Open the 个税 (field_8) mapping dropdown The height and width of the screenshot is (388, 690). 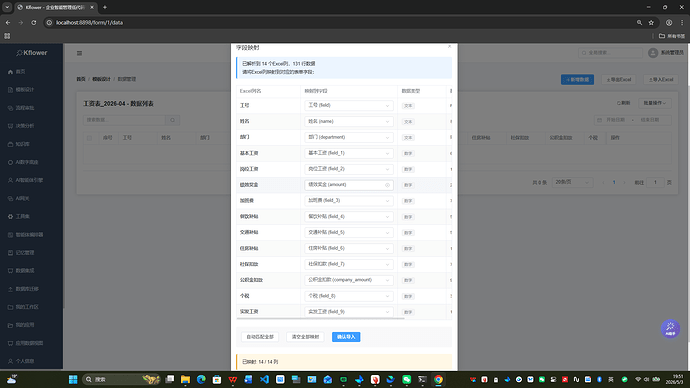[349, 296]
